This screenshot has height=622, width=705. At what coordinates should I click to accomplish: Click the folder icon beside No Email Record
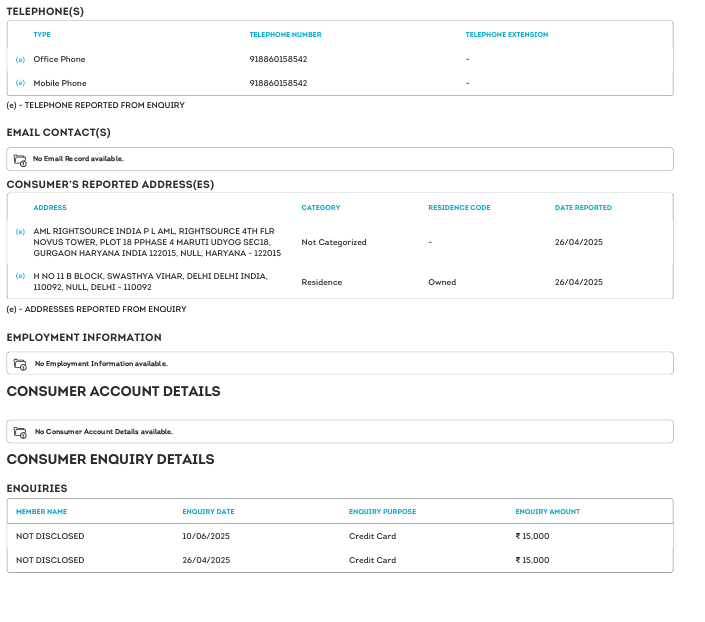click(x=20, y=159)
